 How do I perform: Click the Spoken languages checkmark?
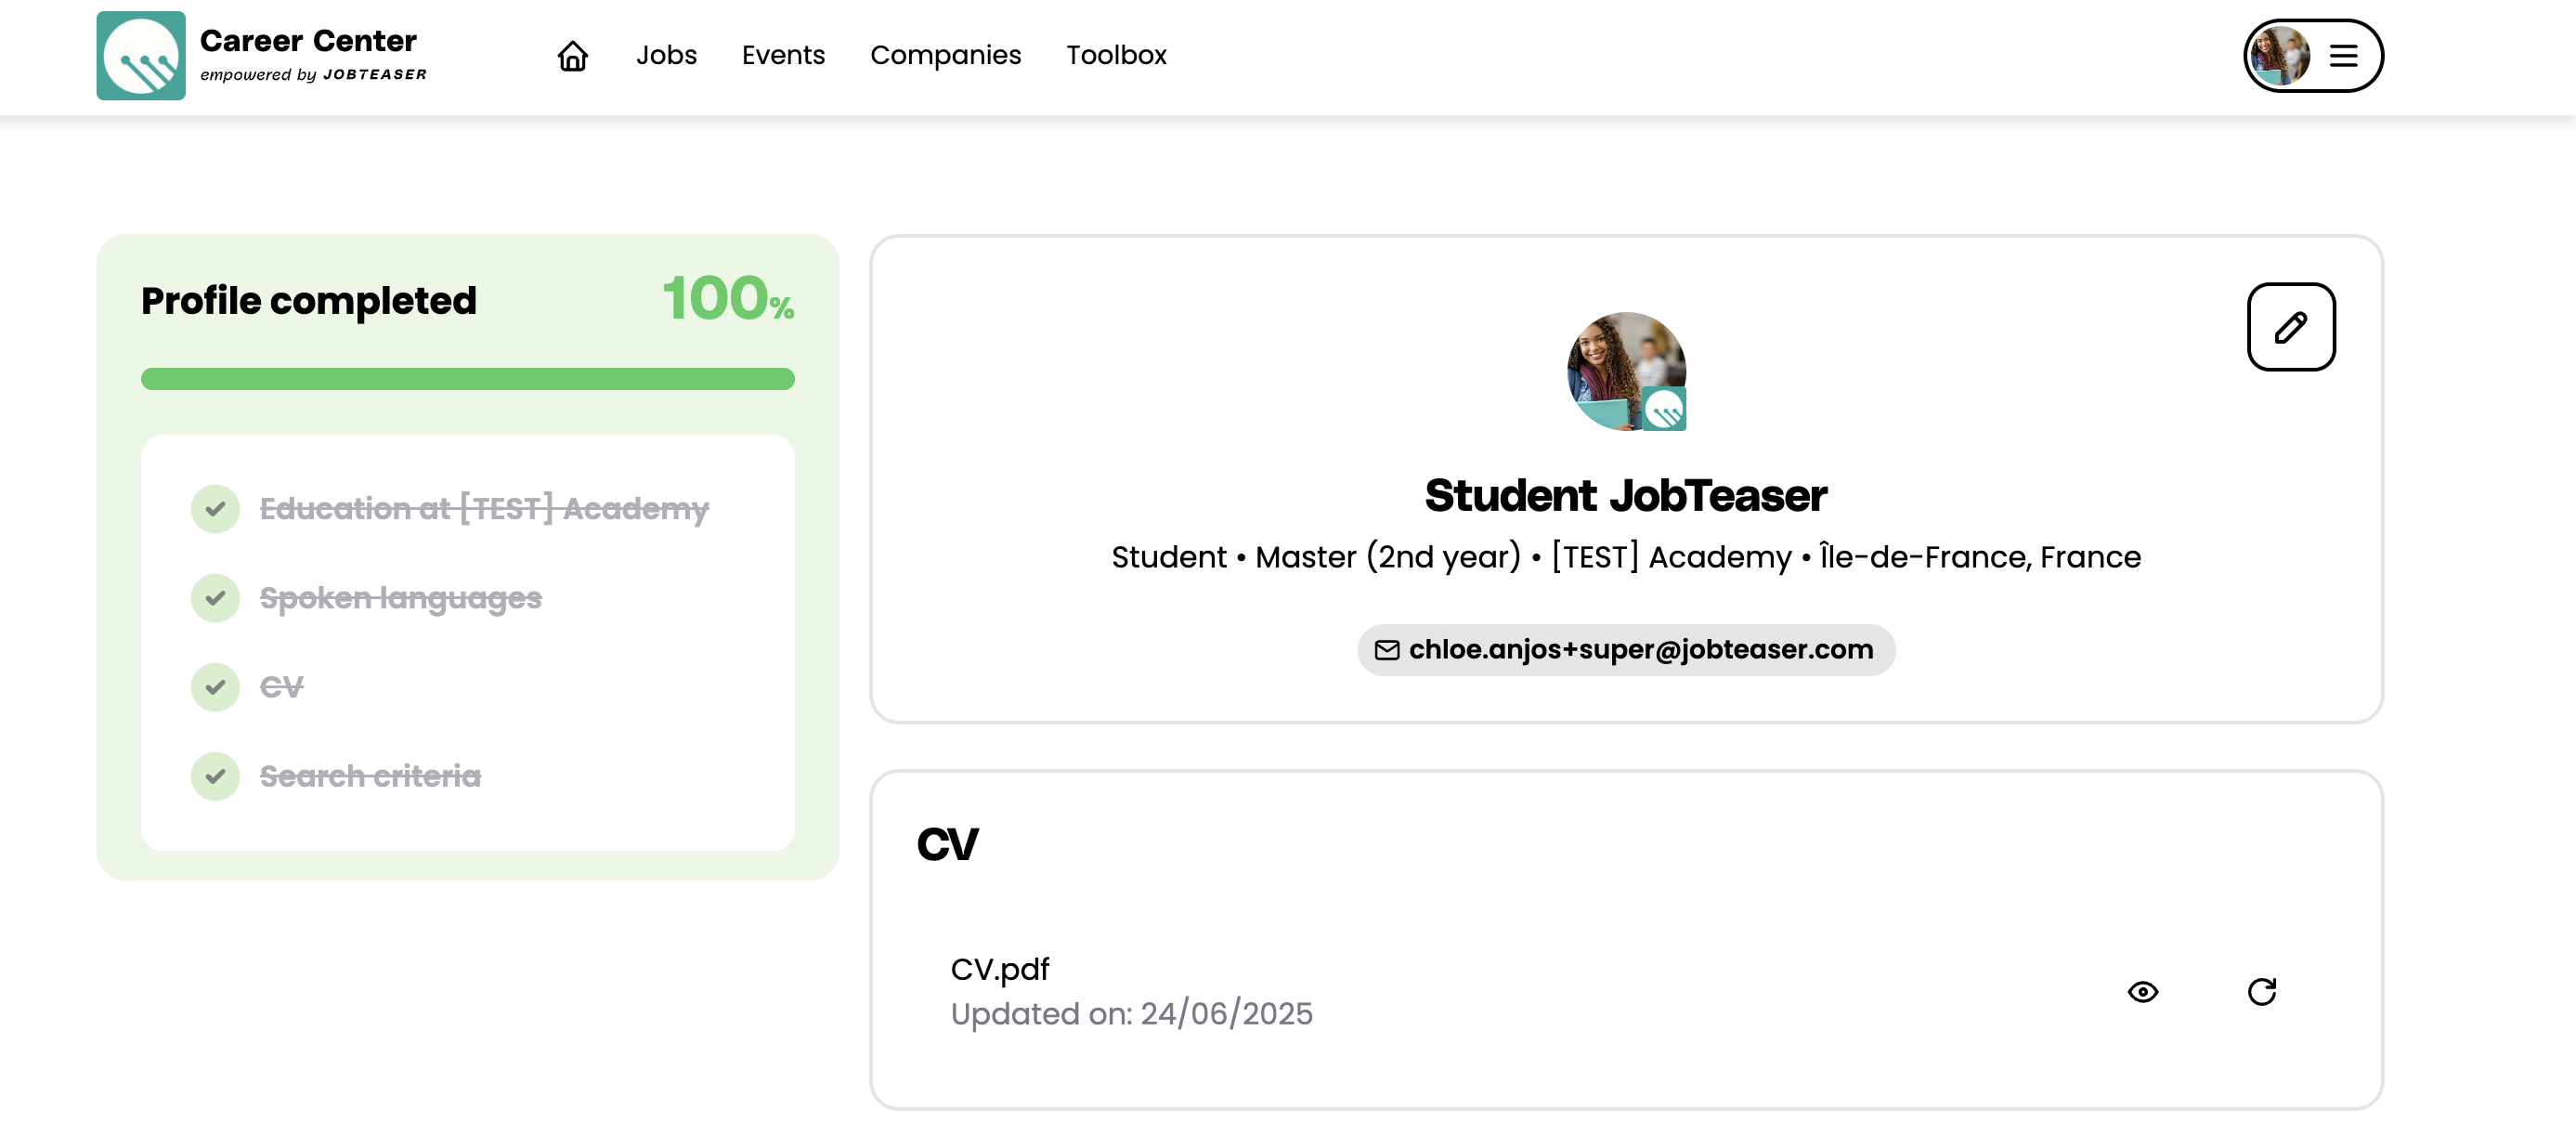[x=215, y=598]
